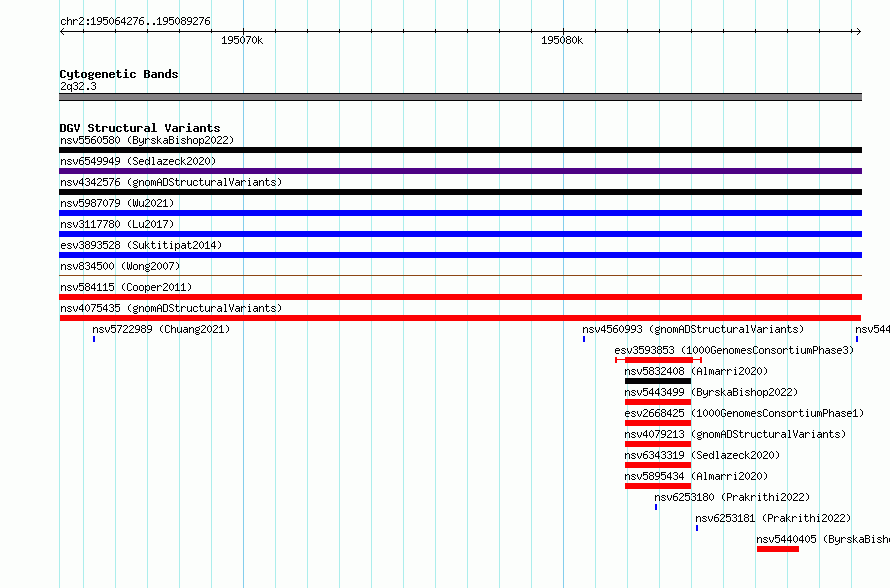Screen dimensions: 890x588
Task: Open esv2668425 (1000GenomesConsortiumPhase1) label
Action: coord(744,413)
